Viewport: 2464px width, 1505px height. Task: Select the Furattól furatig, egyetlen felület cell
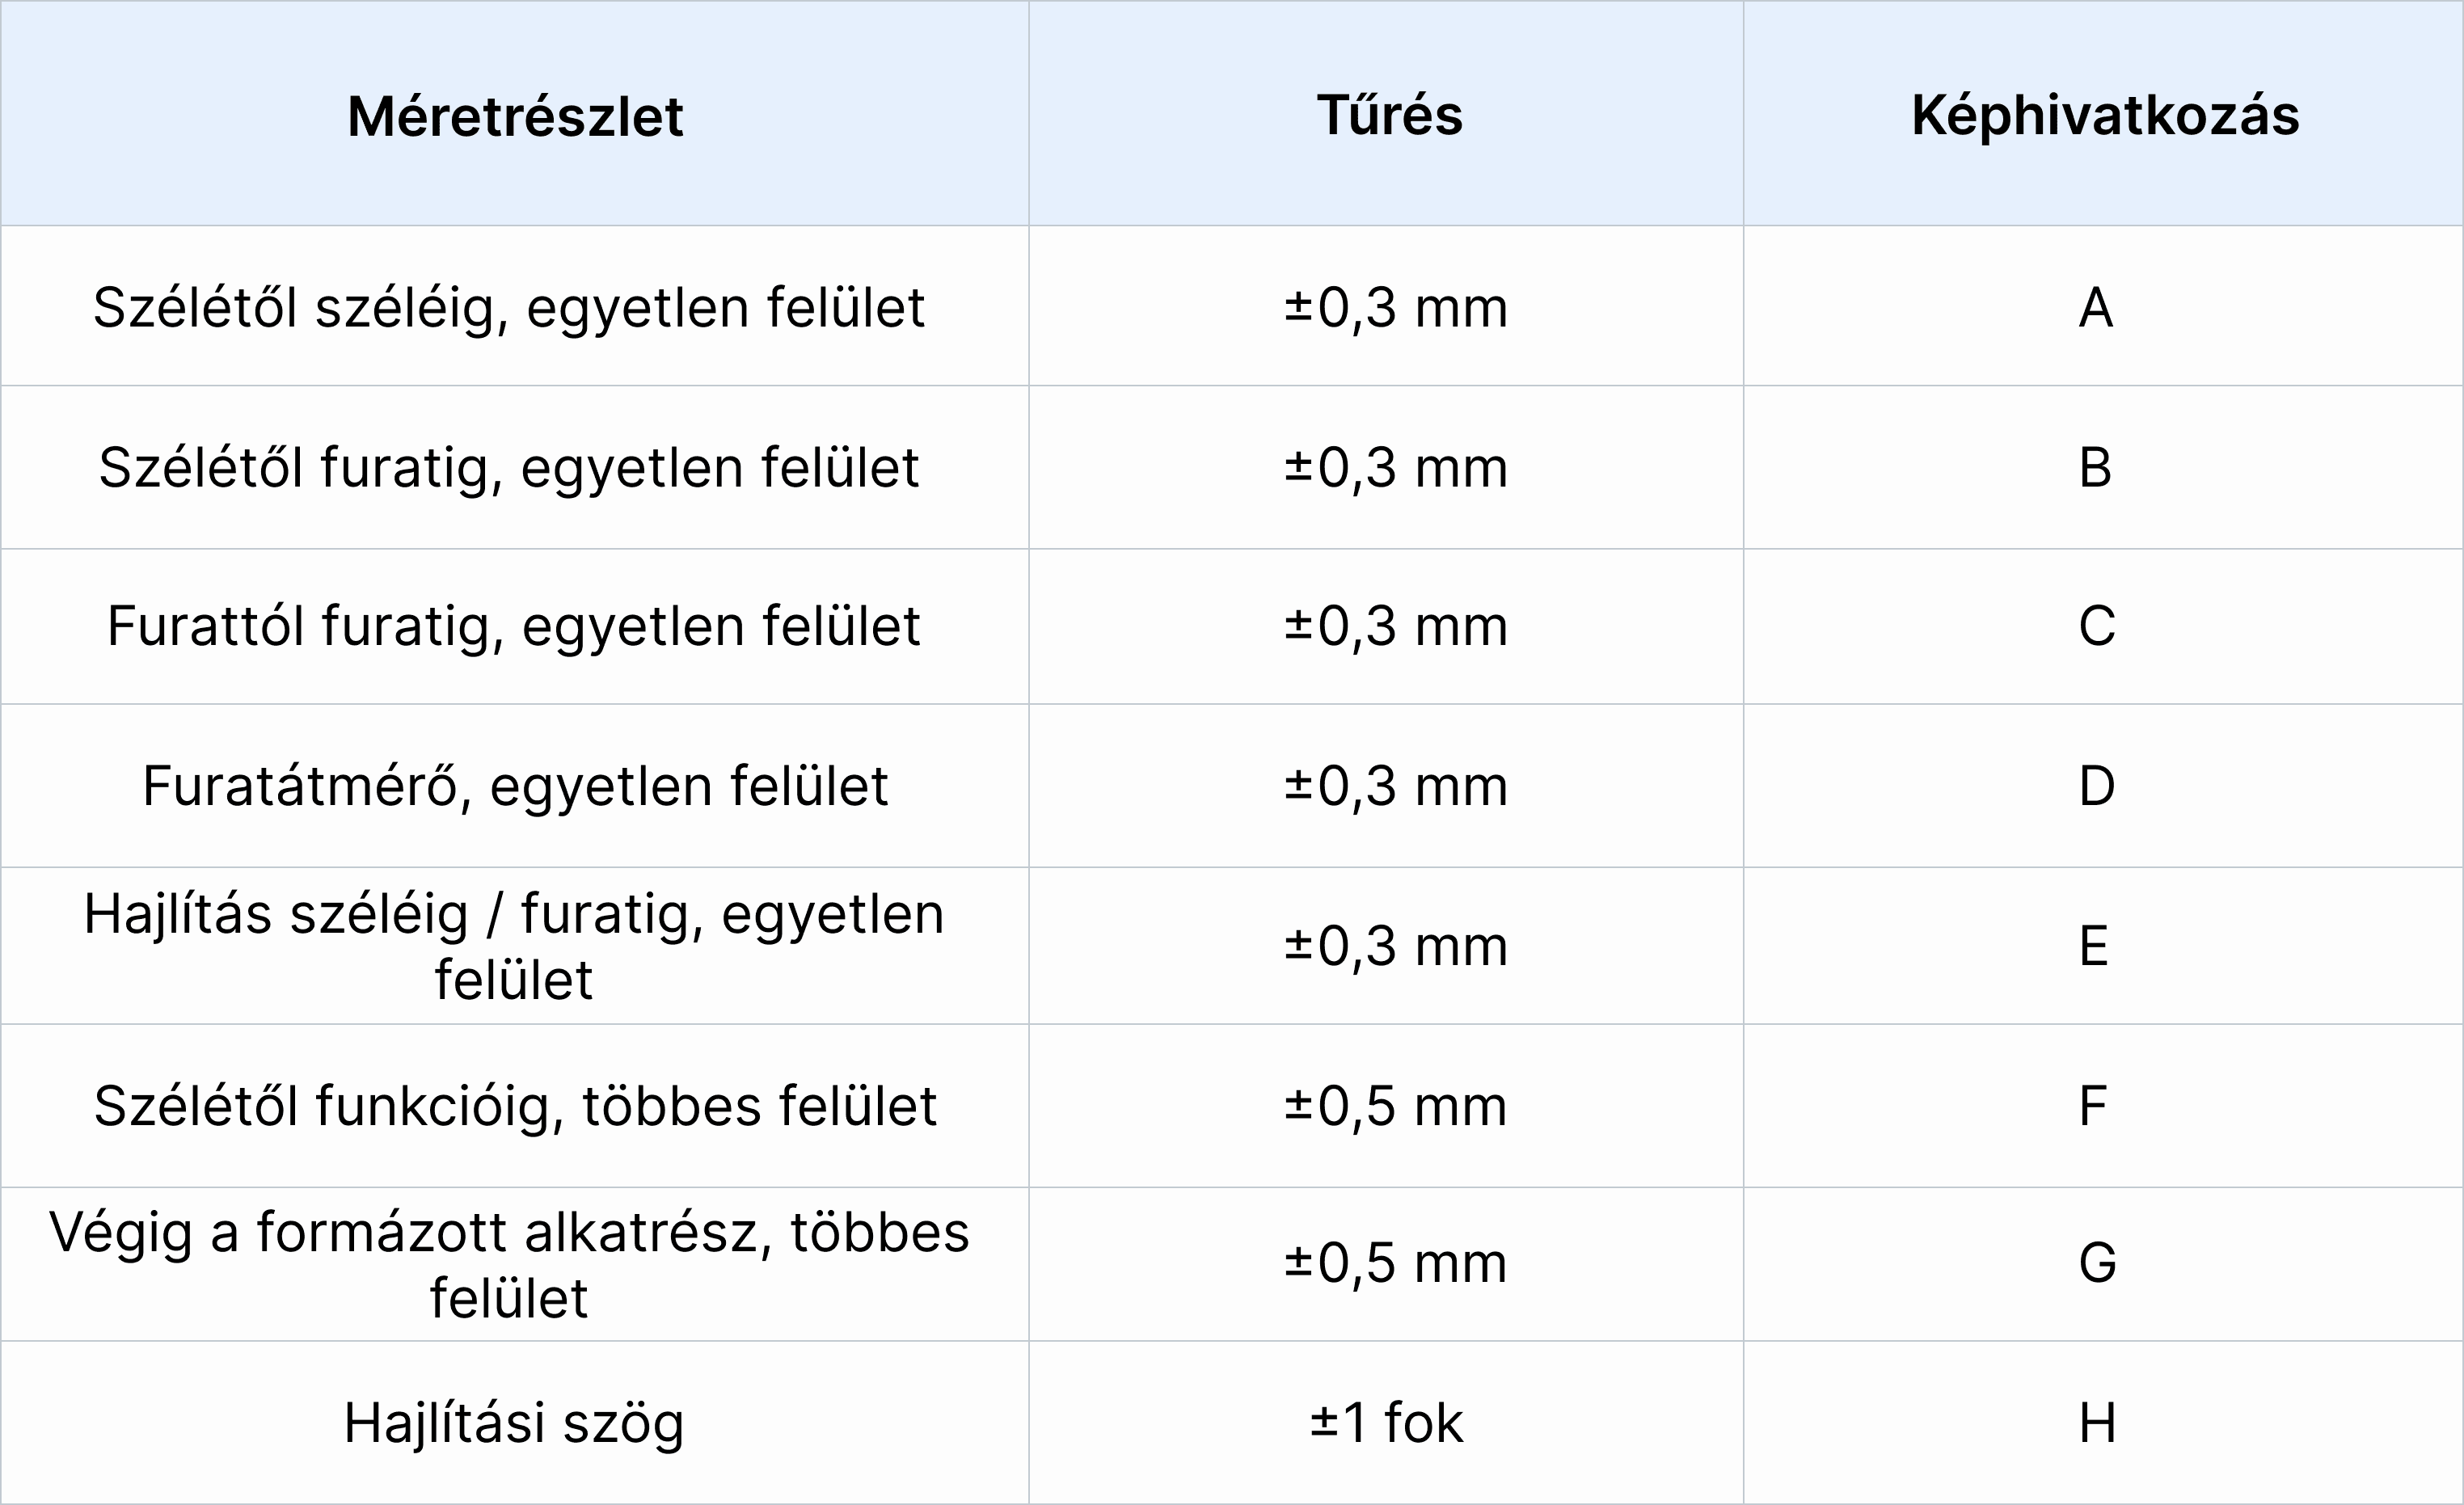(x=513, y=626)
